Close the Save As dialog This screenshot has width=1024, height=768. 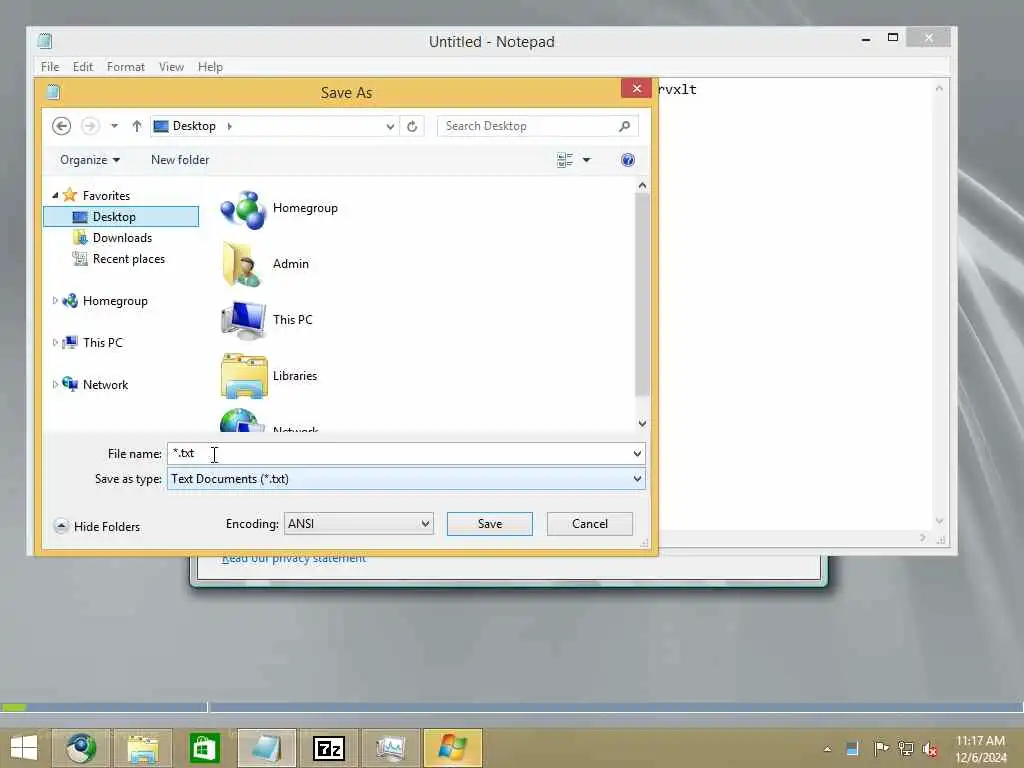[637, 88]
